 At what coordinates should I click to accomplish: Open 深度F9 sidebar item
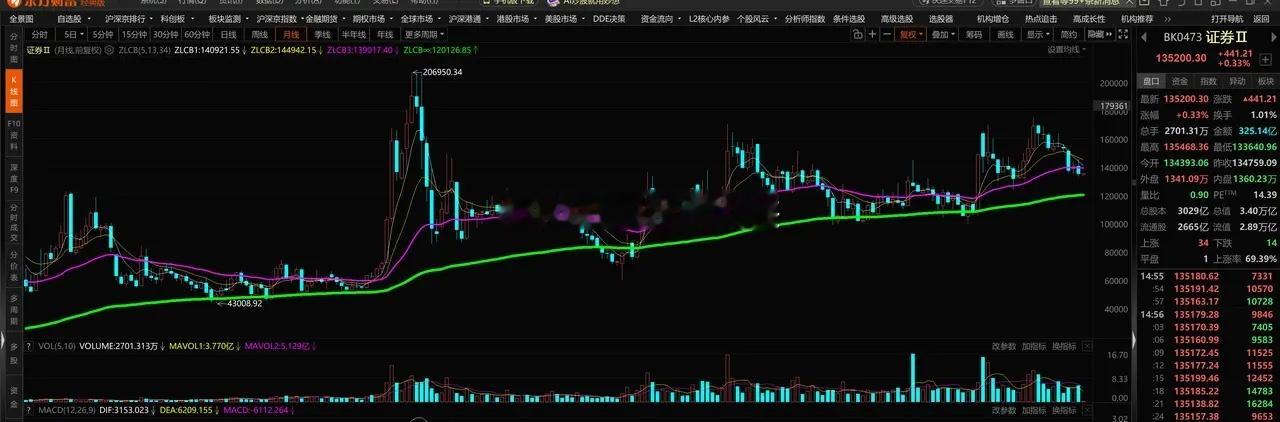(14, 176)
